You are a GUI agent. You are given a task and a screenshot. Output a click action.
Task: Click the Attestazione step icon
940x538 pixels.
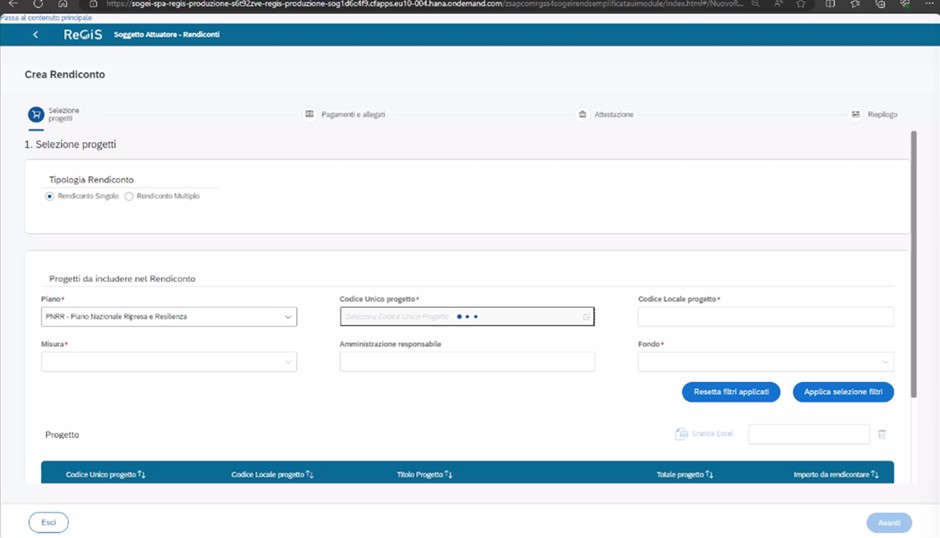pyautogui.click(x=583, y=115)
